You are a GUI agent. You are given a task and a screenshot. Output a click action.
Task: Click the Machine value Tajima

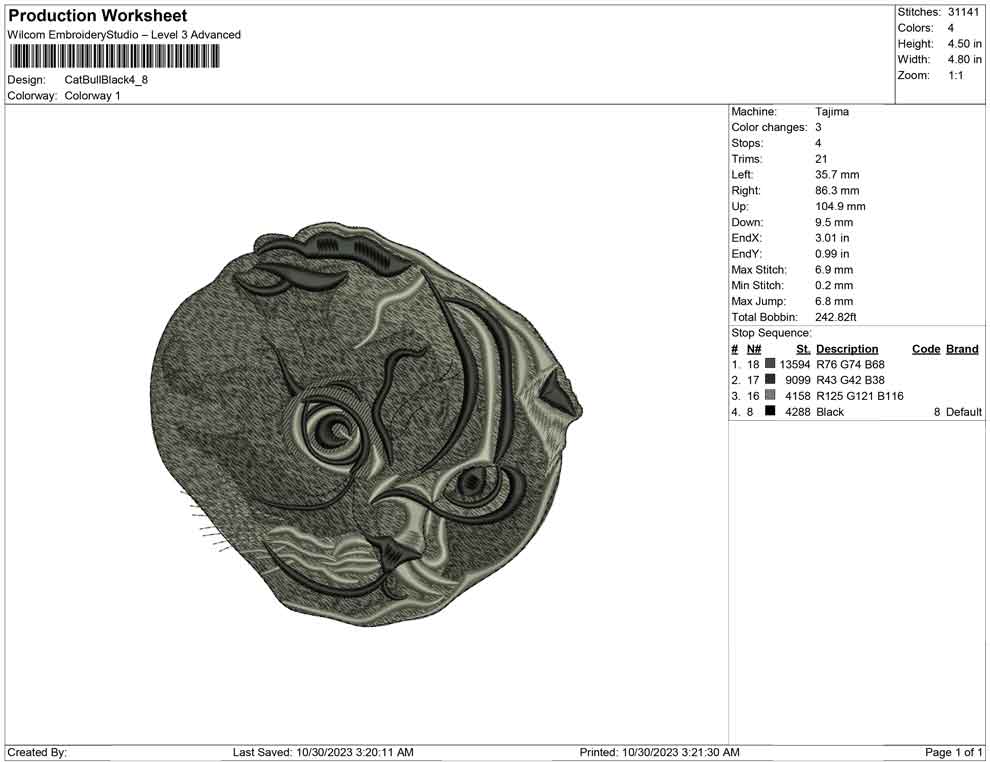pyautogui.click(x=832, y=112)
